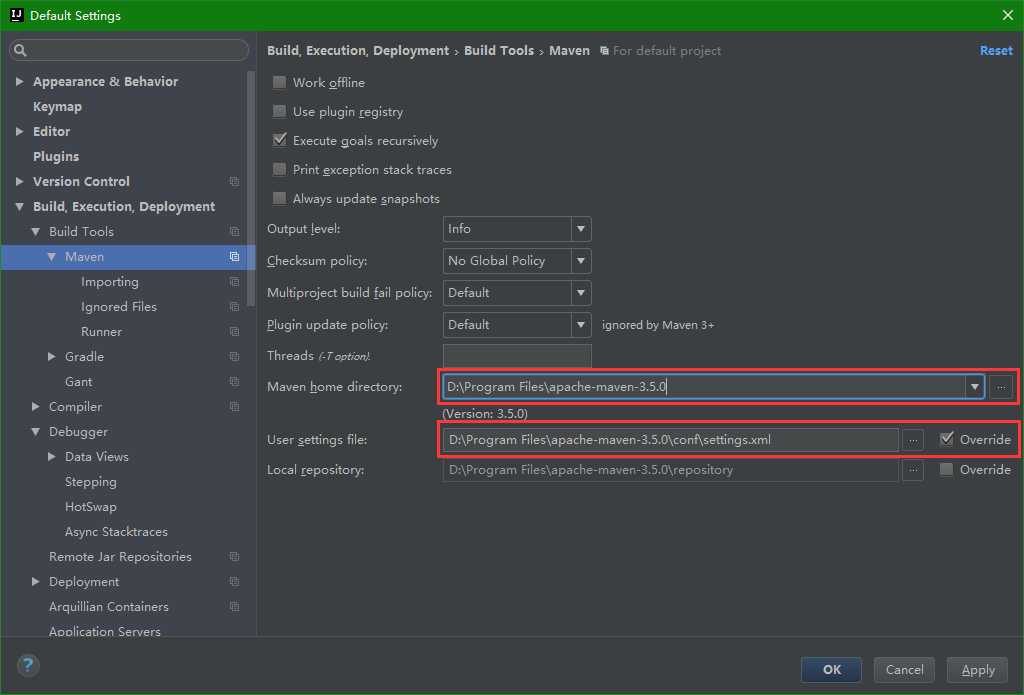Open the Runner settings page
Viewport: 1024px width, 695px height.
click(101, 332)
